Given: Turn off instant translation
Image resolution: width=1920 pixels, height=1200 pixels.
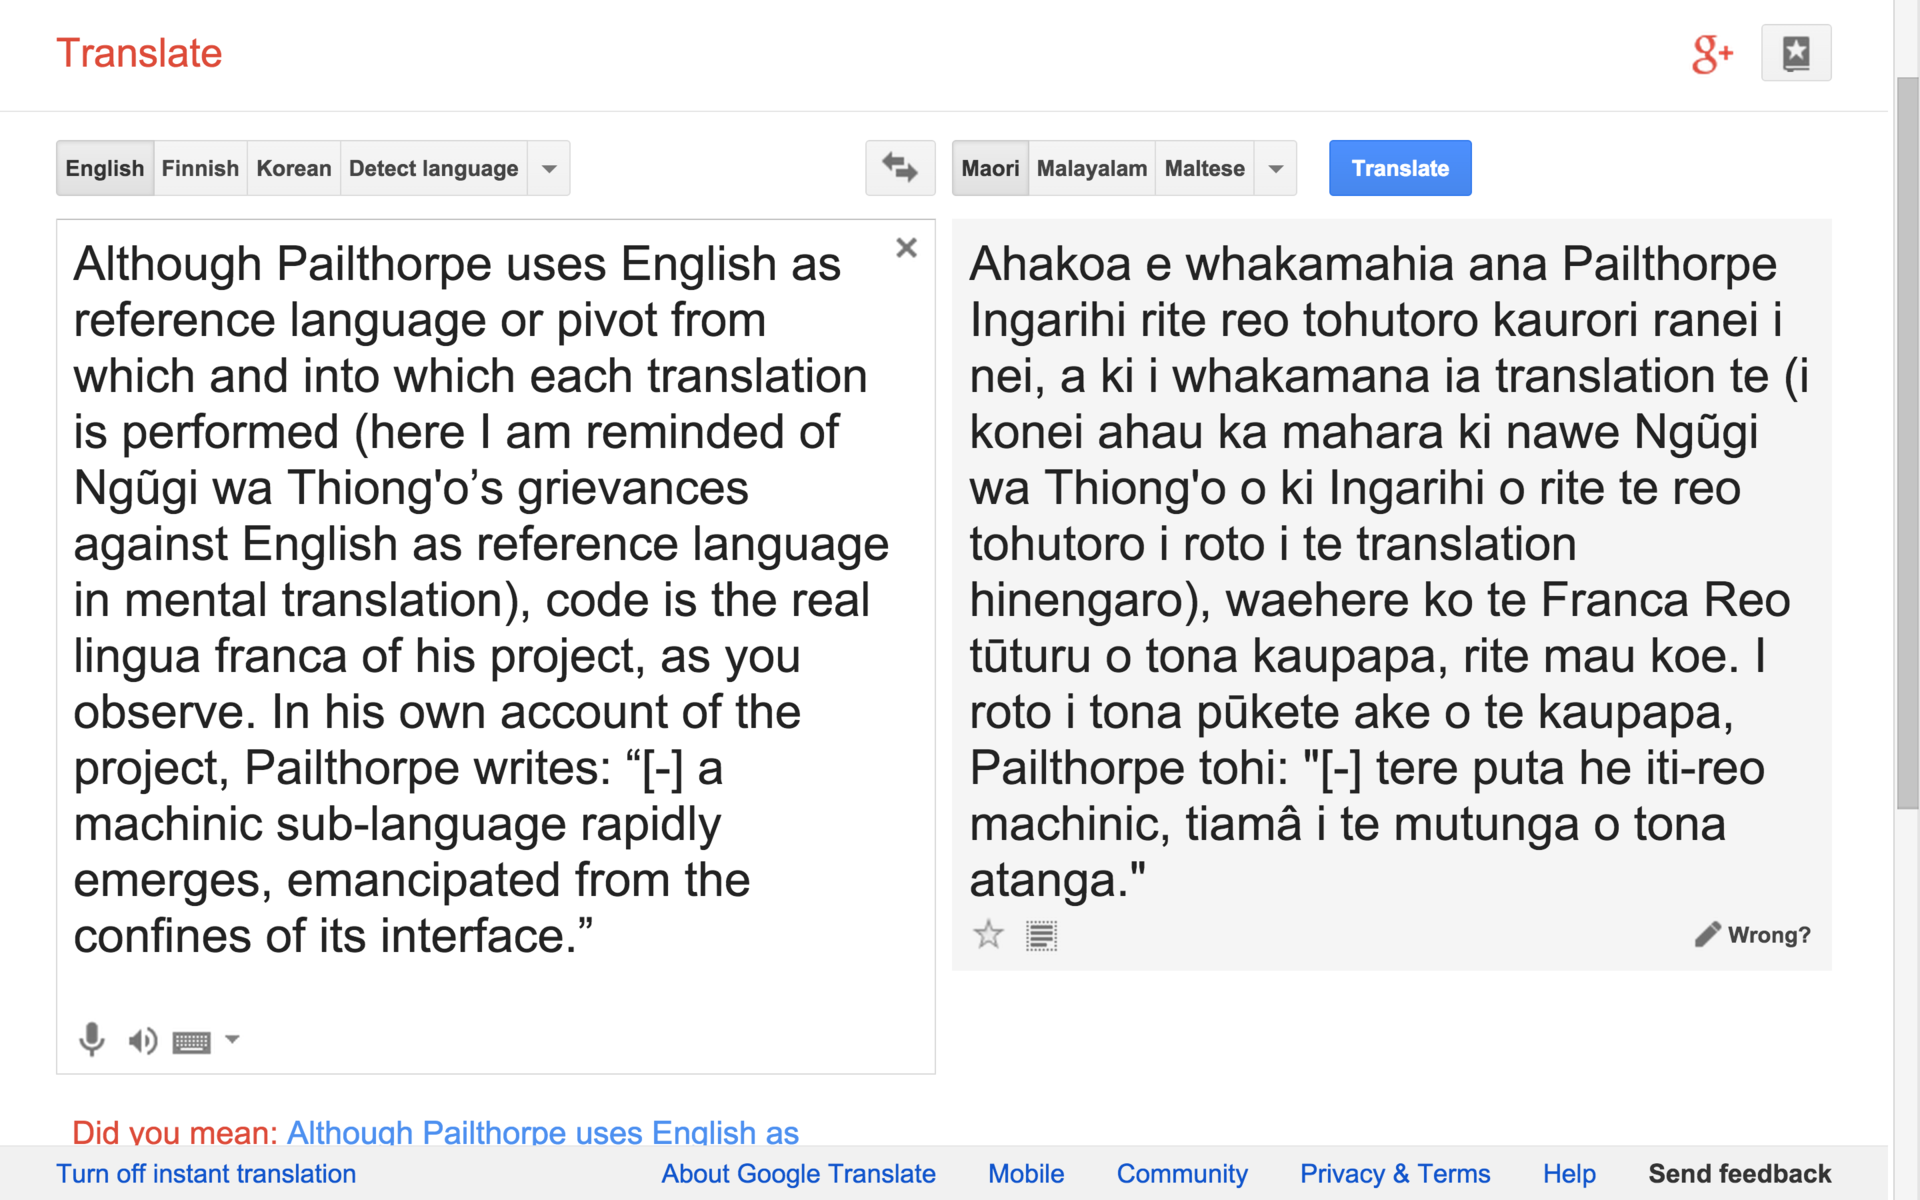Looking at the screenshot, I should pos(206,1174).
